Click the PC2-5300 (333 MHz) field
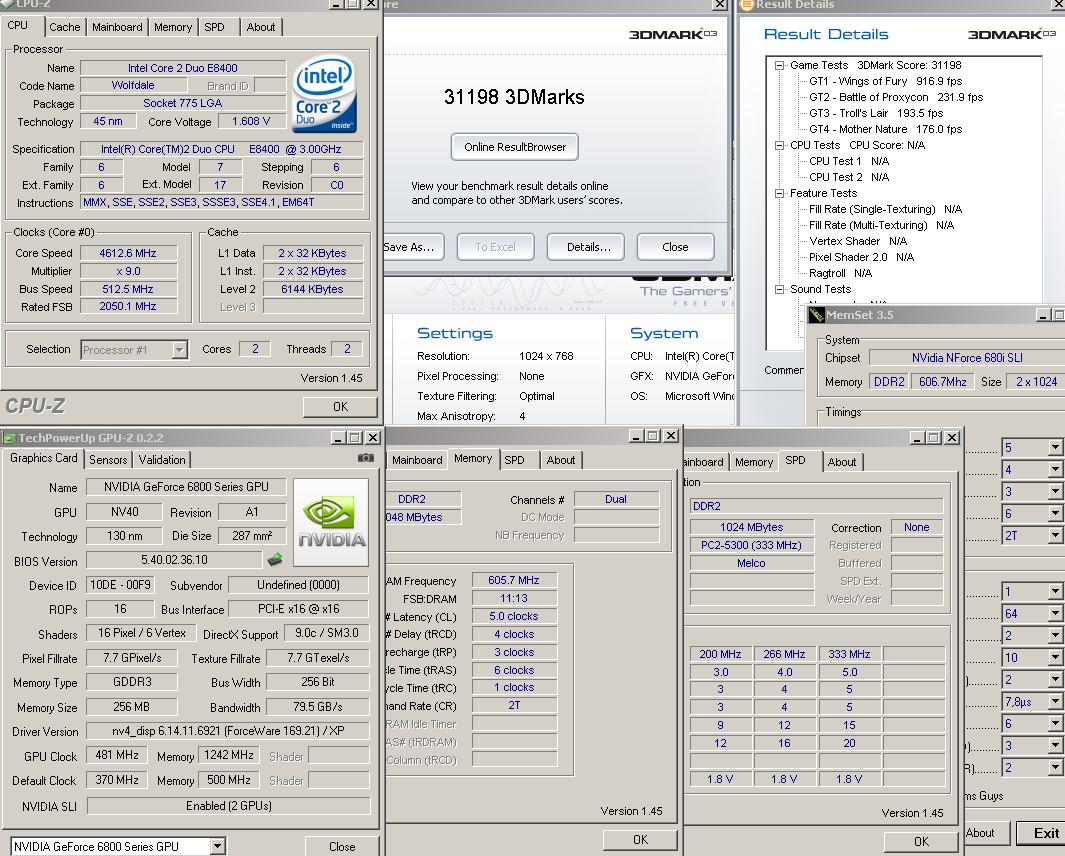Viewport: 1065px width, 856px height. (751, 545)
